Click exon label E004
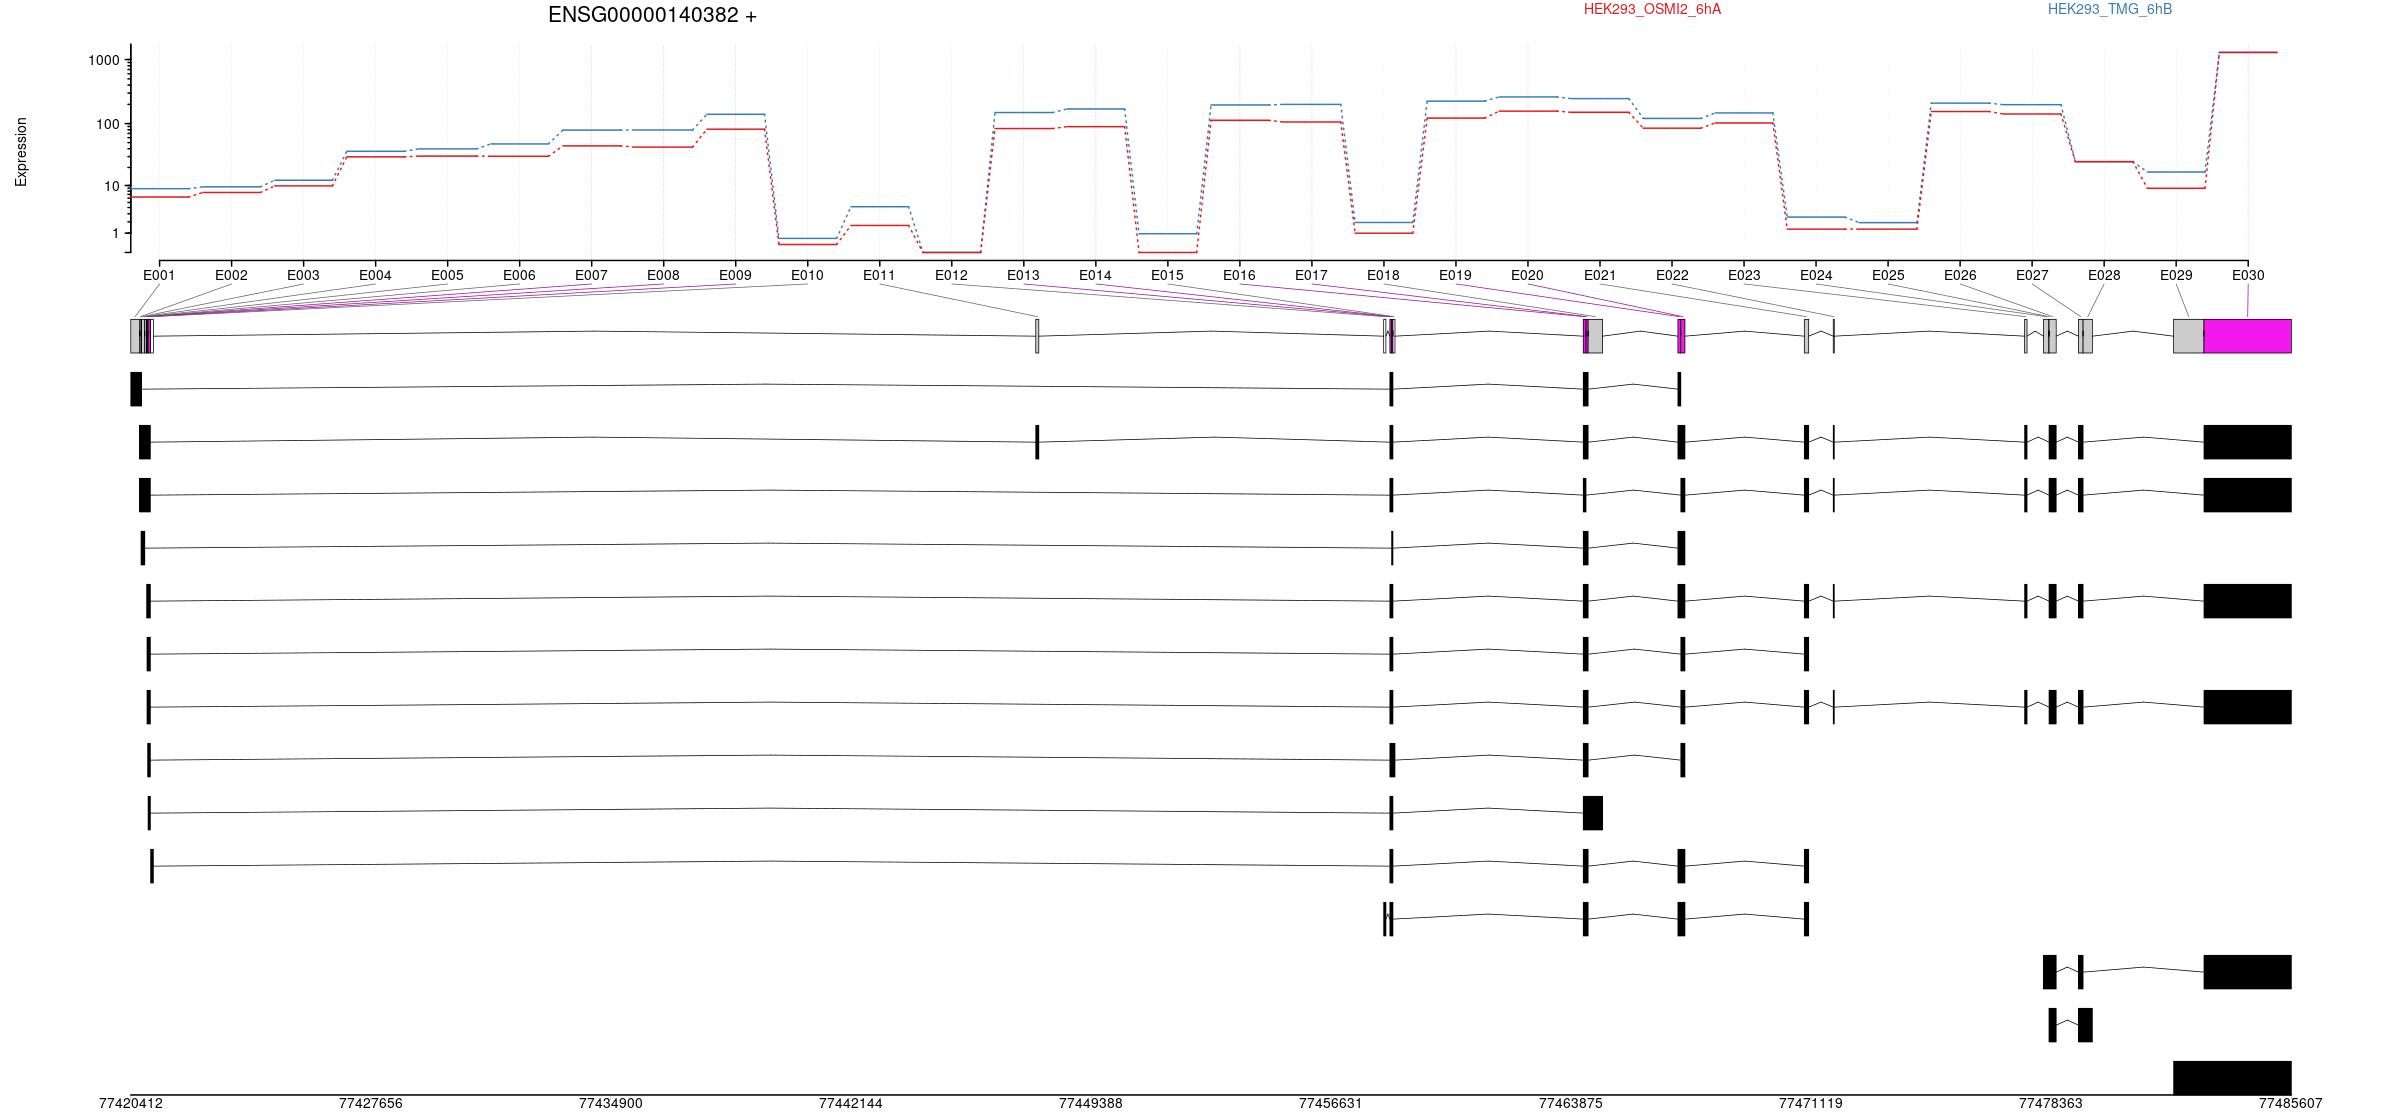The image size is (2400, 1120). [x=375, y=275]
